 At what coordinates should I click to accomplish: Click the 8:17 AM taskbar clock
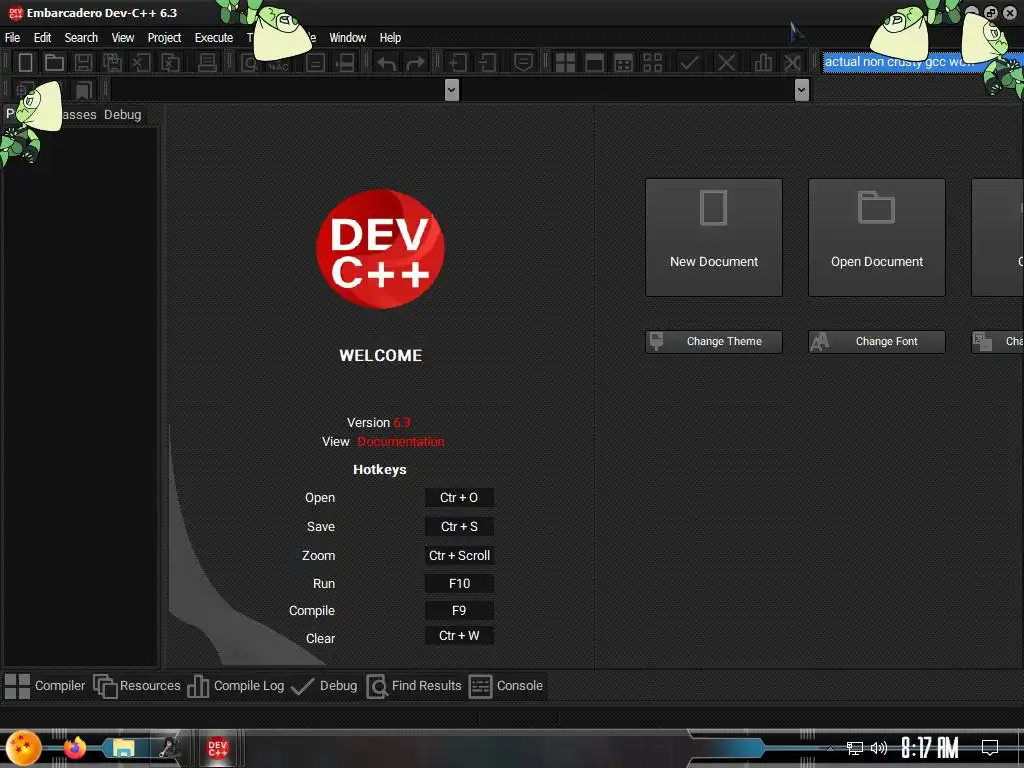(929, 748)
